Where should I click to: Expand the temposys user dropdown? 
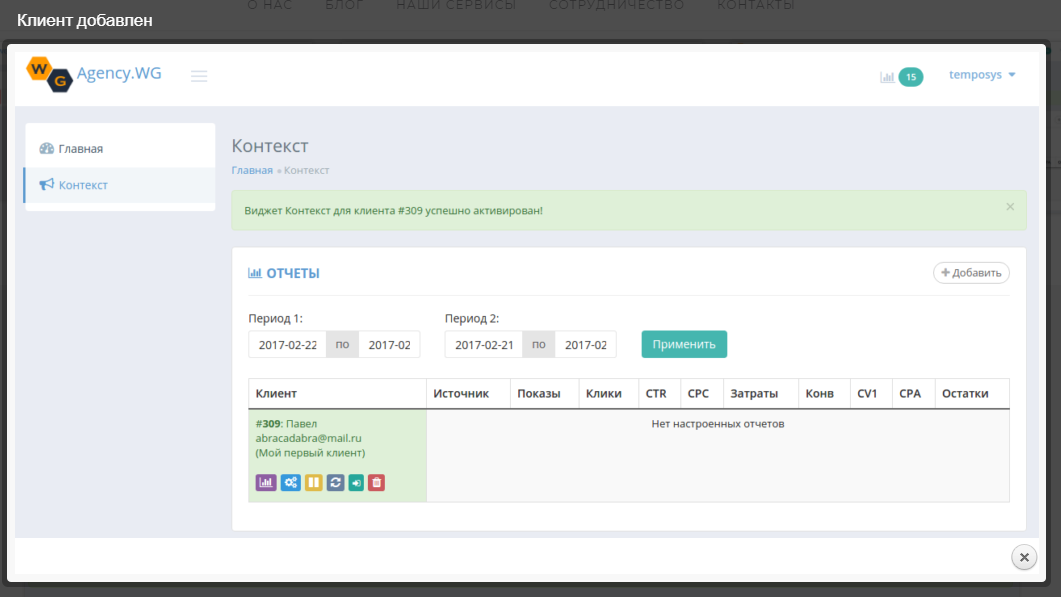click(982, 74)
